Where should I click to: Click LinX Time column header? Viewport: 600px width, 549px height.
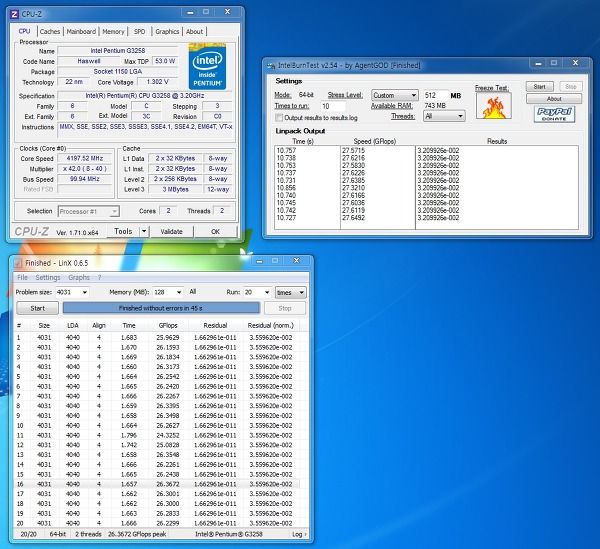[129, 325]
